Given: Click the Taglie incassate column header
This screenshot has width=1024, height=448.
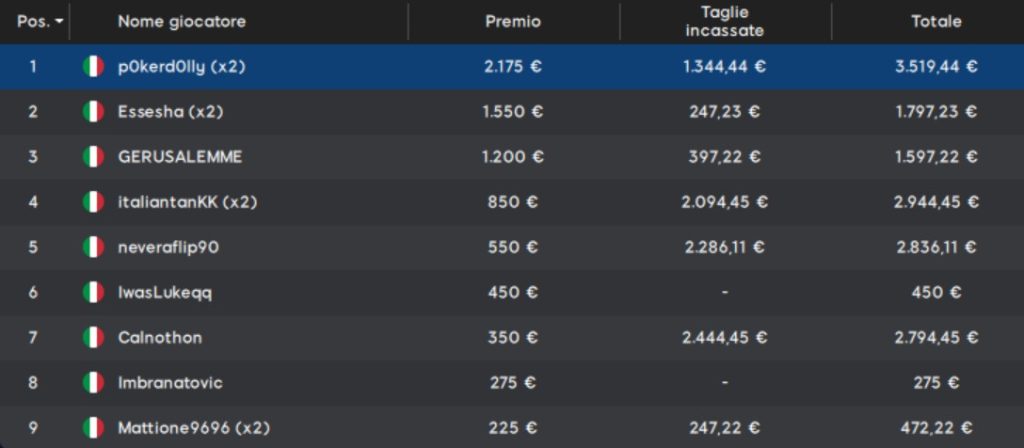Looking at the screenshot, I should 725,22.
